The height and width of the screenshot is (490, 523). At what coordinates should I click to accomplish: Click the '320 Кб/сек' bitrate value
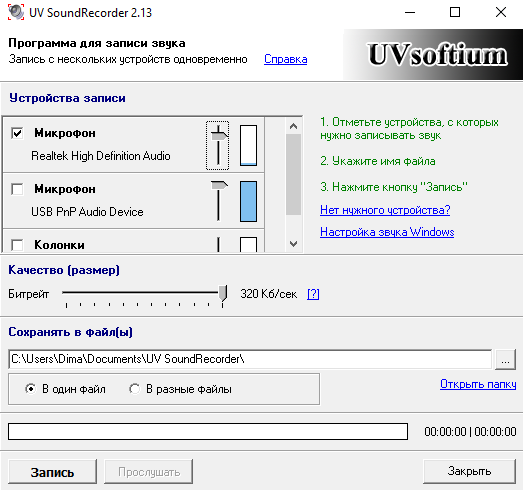click(269, 294)
